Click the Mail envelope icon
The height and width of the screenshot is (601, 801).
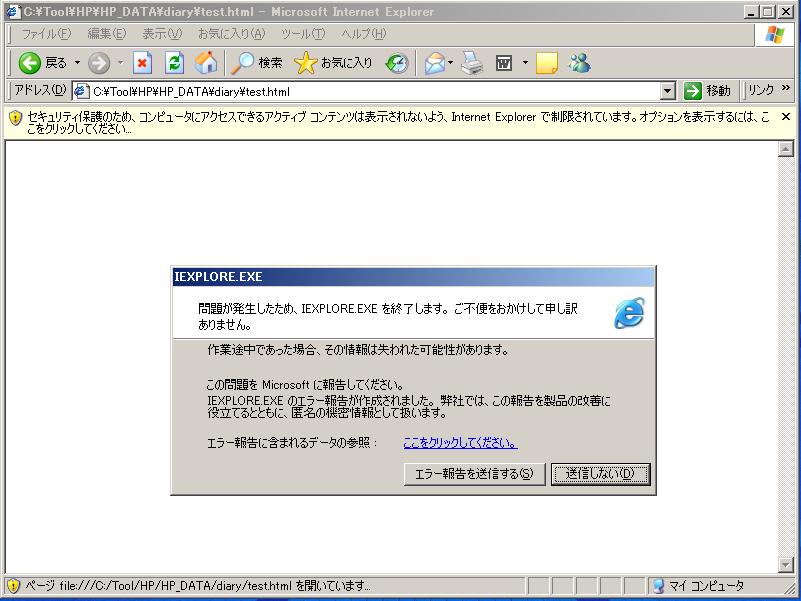(435, 63)
